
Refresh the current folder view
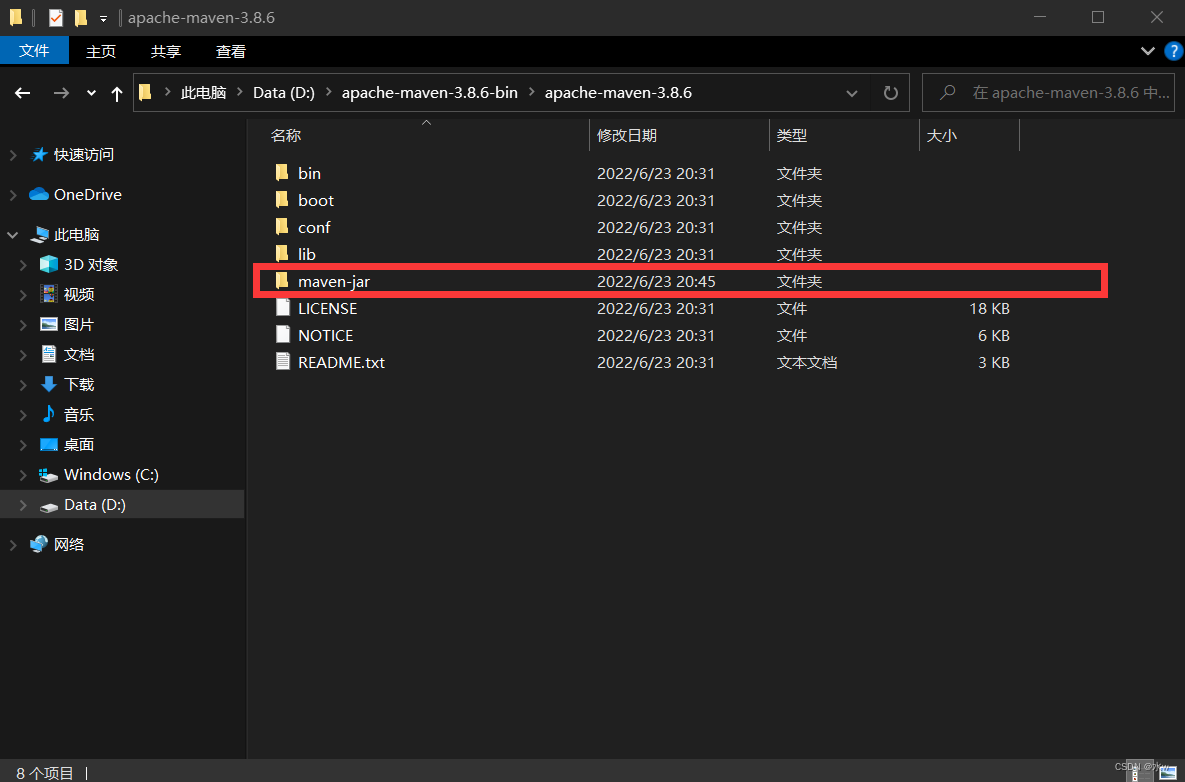[891, 93]
